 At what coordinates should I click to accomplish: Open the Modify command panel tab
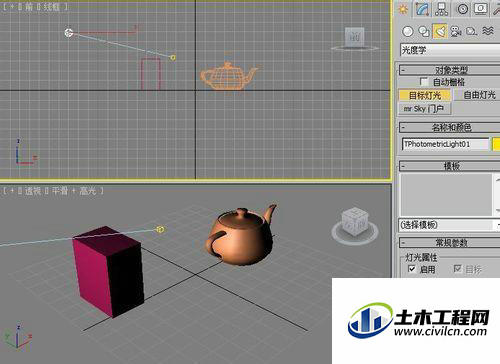(x=422, y=9)
